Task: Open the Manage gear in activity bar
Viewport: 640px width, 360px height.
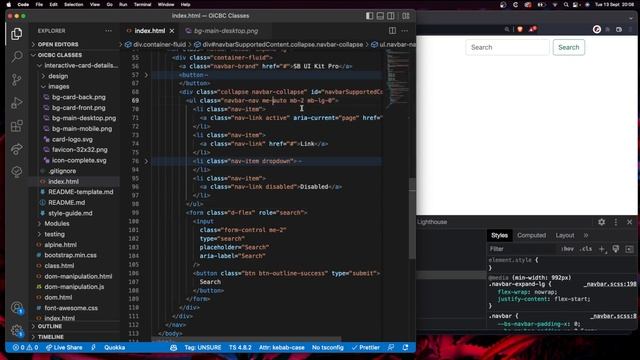Action: pyautogui.click(x=17, y=330)
